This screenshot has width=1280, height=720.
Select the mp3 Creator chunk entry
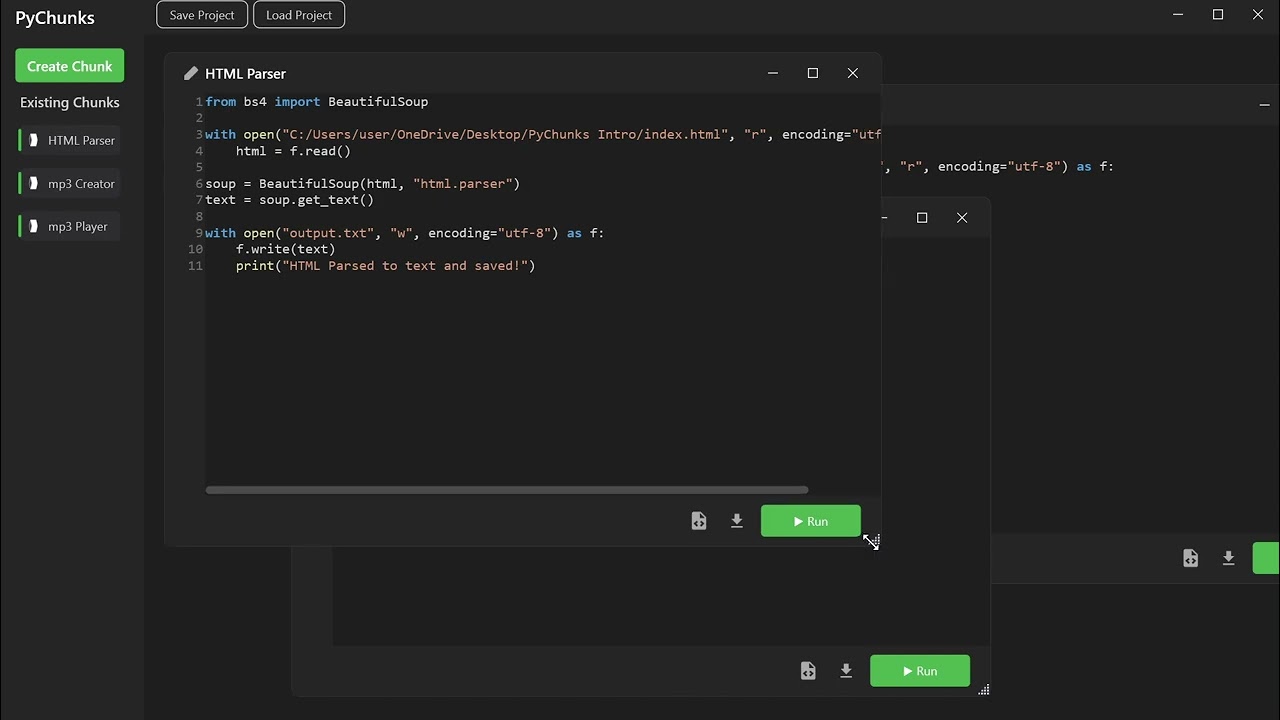tap(70, 183)
